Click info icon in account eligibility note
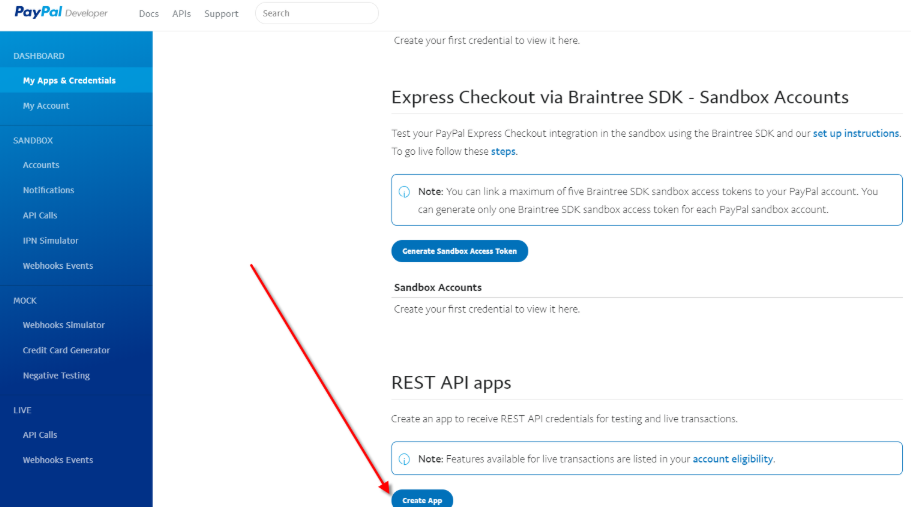Viewport: 911px width, 507px height. point(404,459)
